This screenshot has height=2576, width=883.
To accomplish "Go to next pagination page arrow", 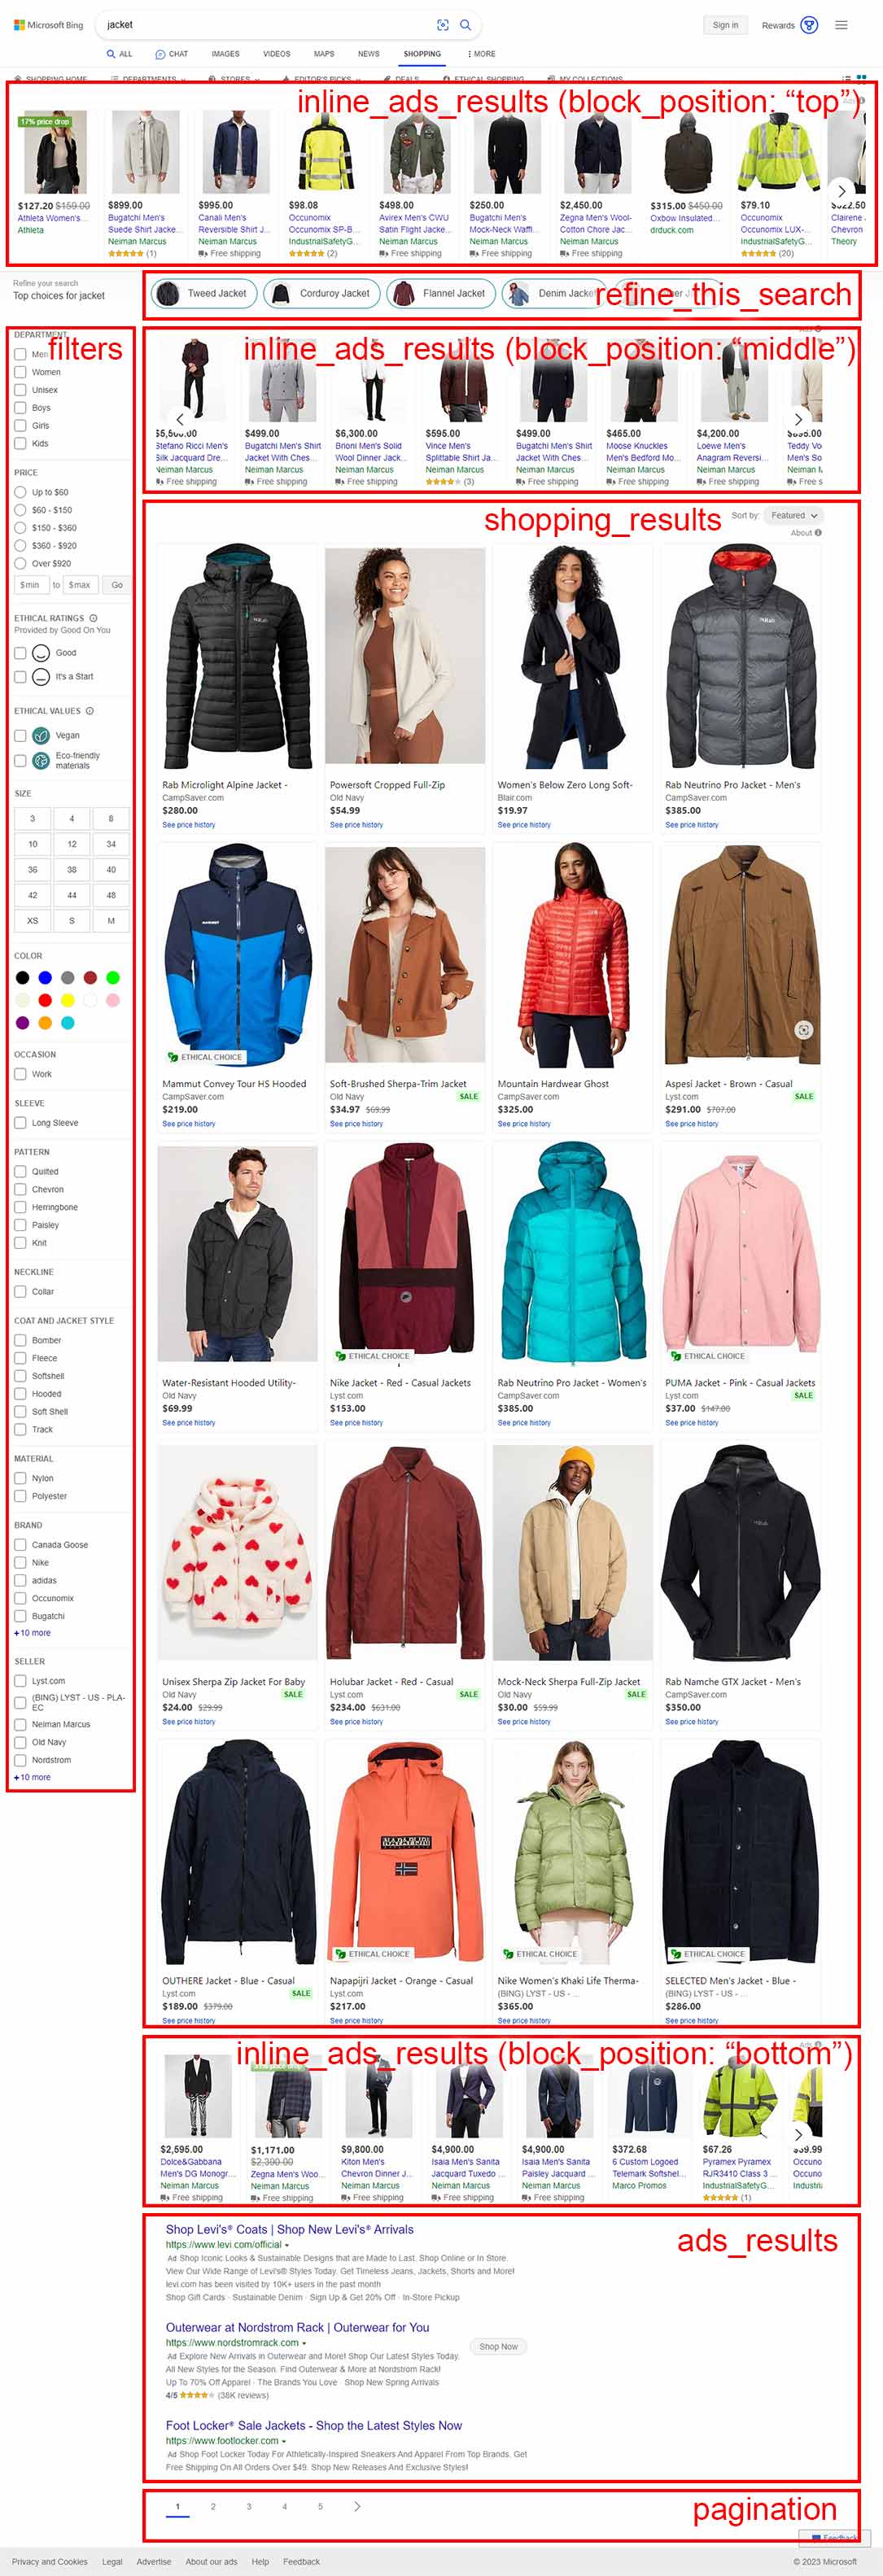I will tap(357, 2506).
